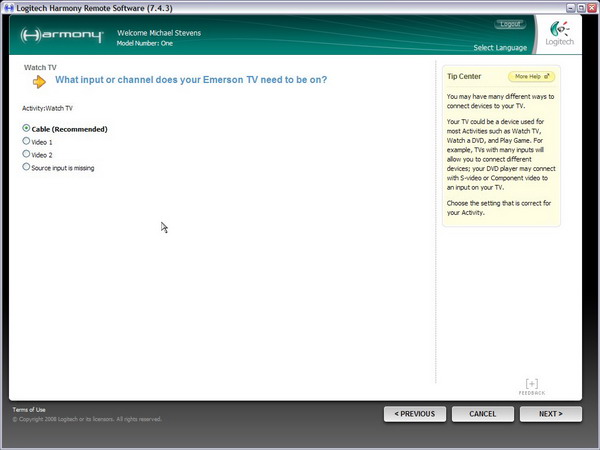600x450 pixels.
Task: Click the NEXT button
Action: pyautogui.click(x=551, y=414)
